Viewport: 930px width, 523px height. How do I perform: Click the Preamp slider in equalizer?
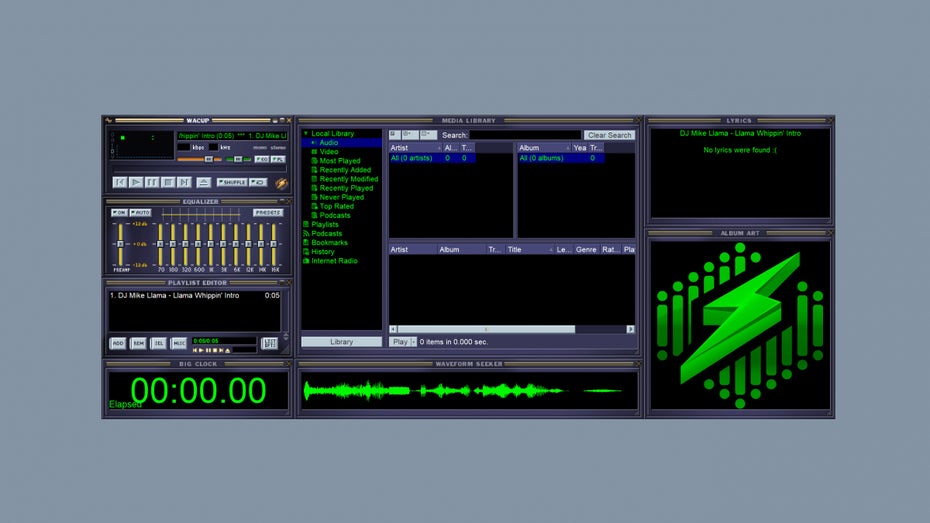pos(119,244)
